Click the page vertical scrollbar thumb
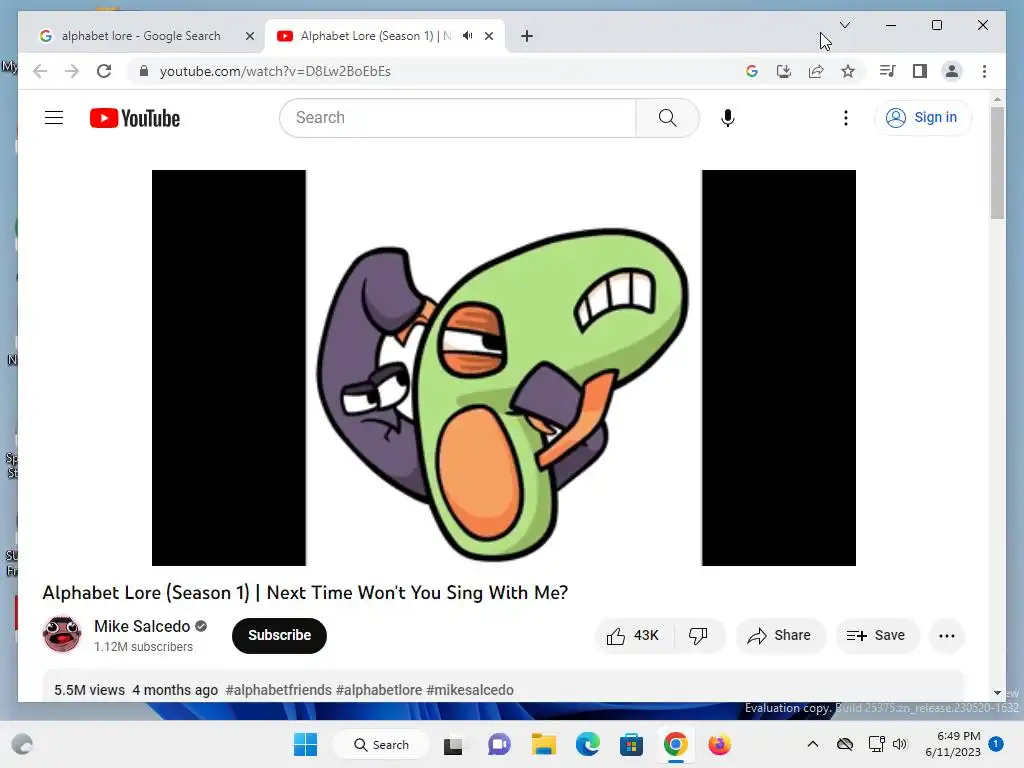Screen dimensions: 1024x768 997,163
